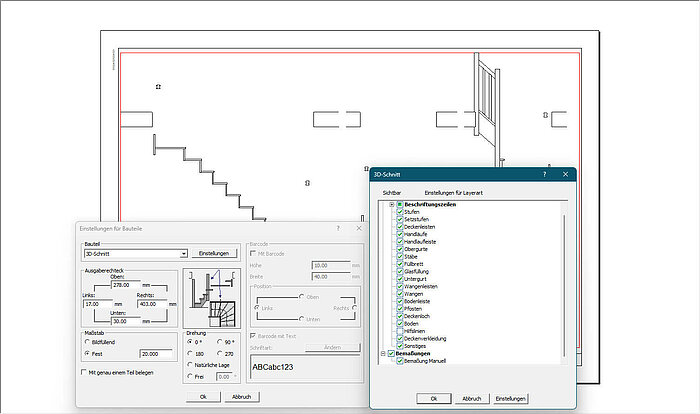700x414 pixels.
Task: Click help icon in Einstellungen für Bauteile title bar
Action: click(338, 228)
